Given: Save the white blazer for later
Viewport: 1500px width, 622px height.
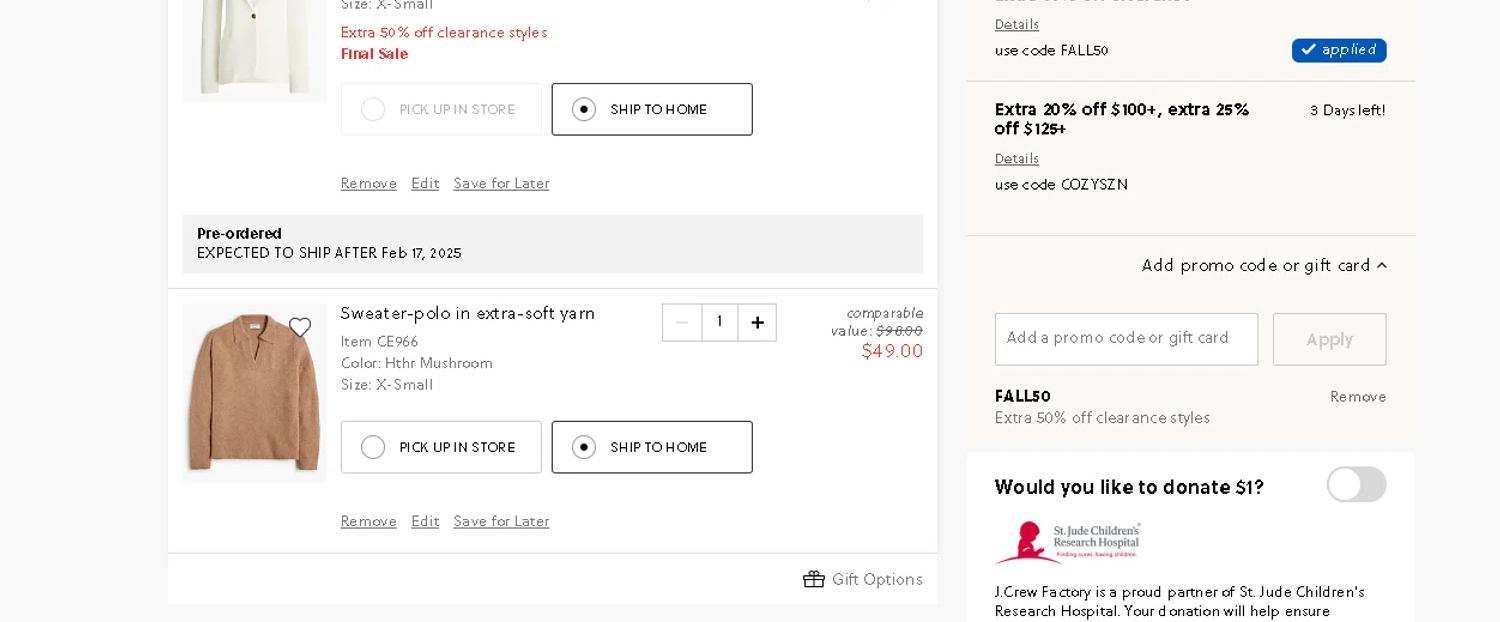Looking at the screenshot, I should [x=501, y=184].
